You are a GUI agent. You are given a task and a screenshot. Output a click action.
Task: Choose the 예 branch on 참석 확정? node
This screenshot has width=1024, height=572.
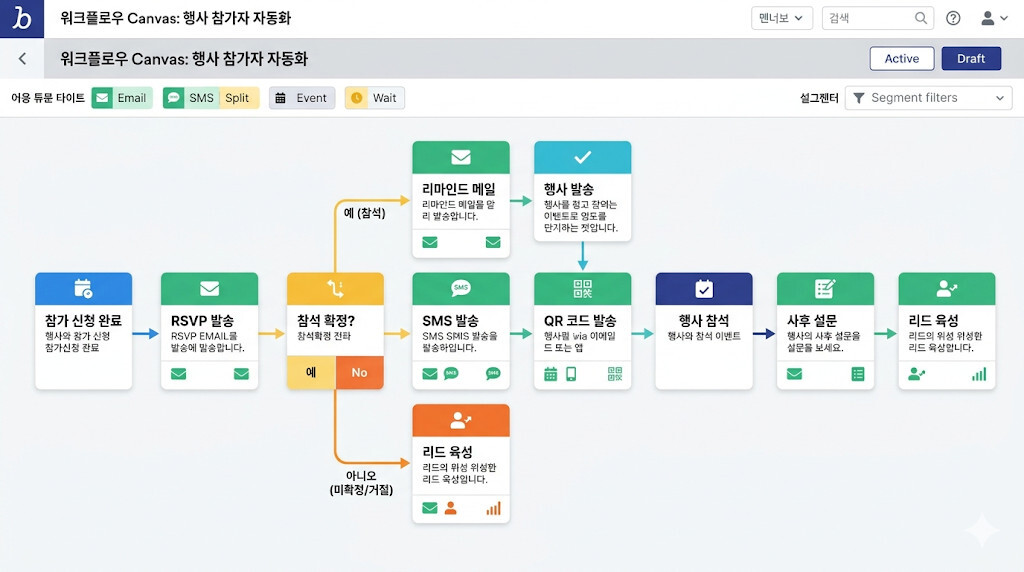311,372
